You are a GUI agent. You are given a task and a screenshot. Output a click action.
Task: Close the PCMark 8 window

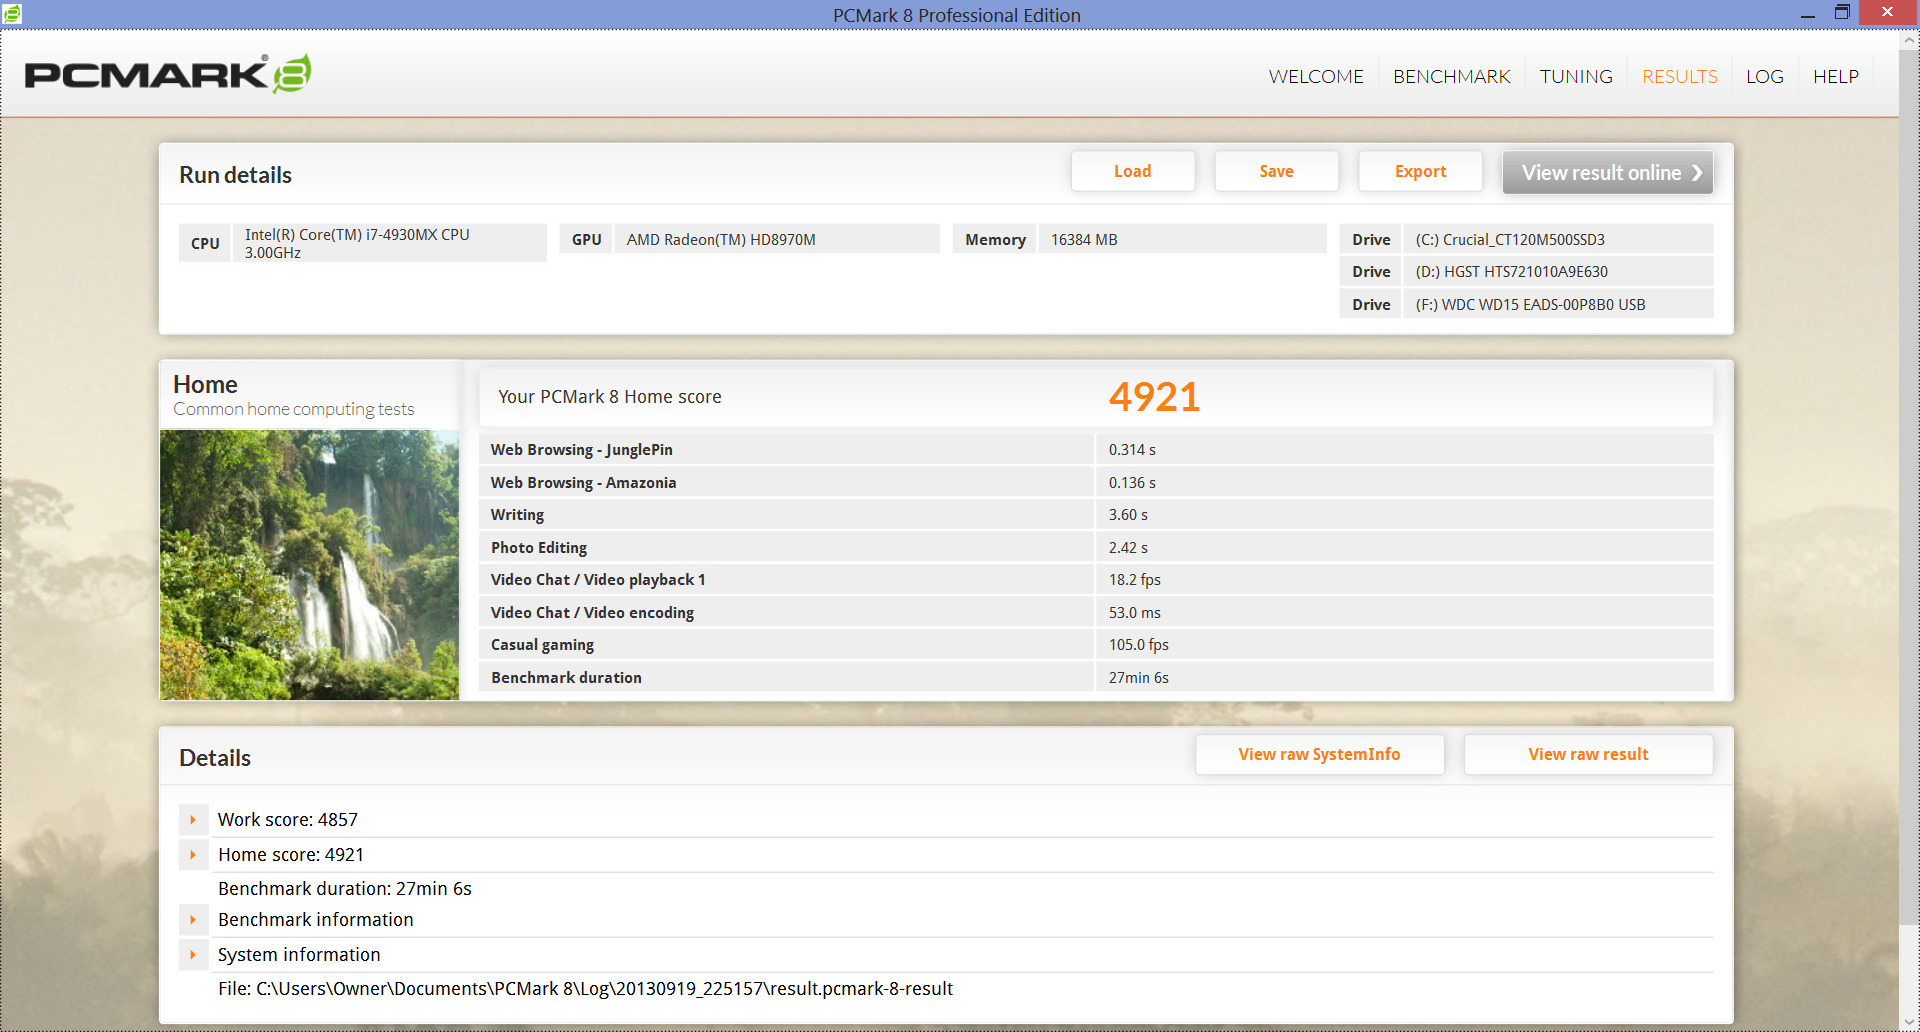(1887, 13)
